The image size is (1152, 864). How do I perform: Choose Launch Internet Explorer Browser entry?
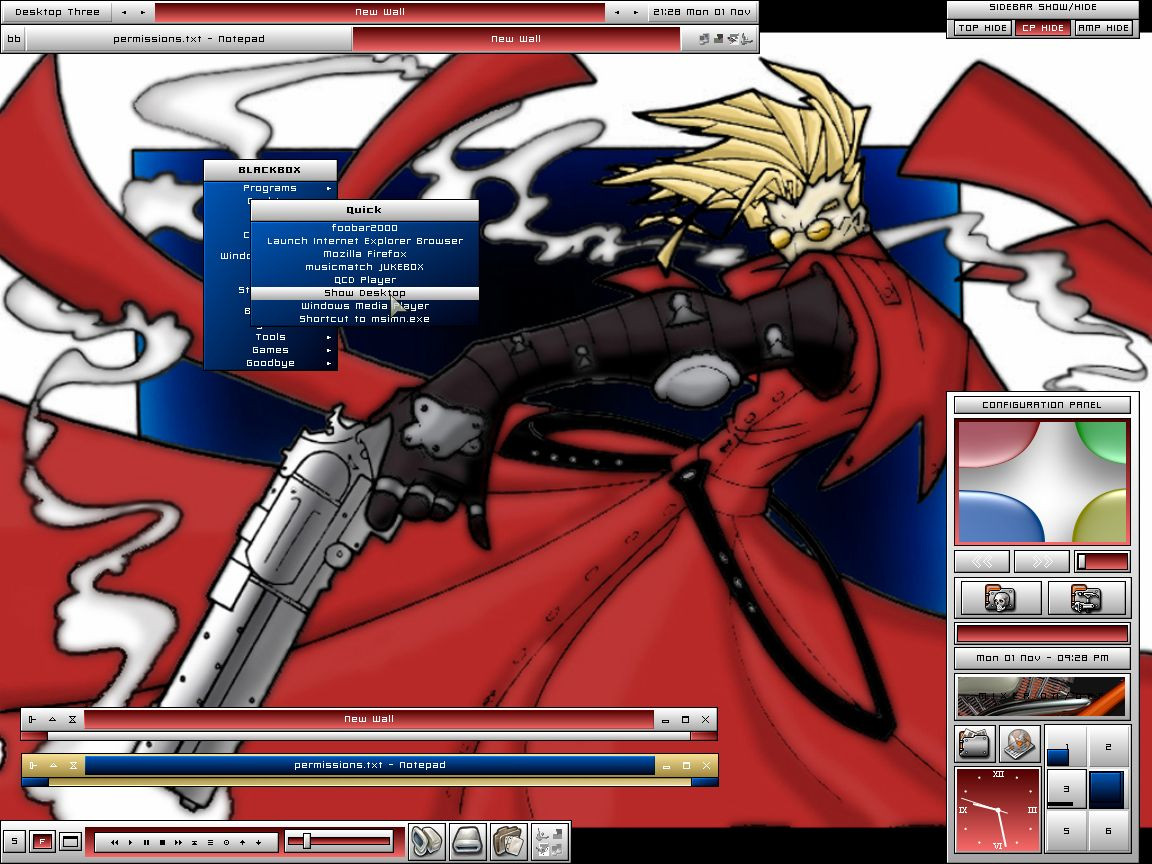click(364, 241)
